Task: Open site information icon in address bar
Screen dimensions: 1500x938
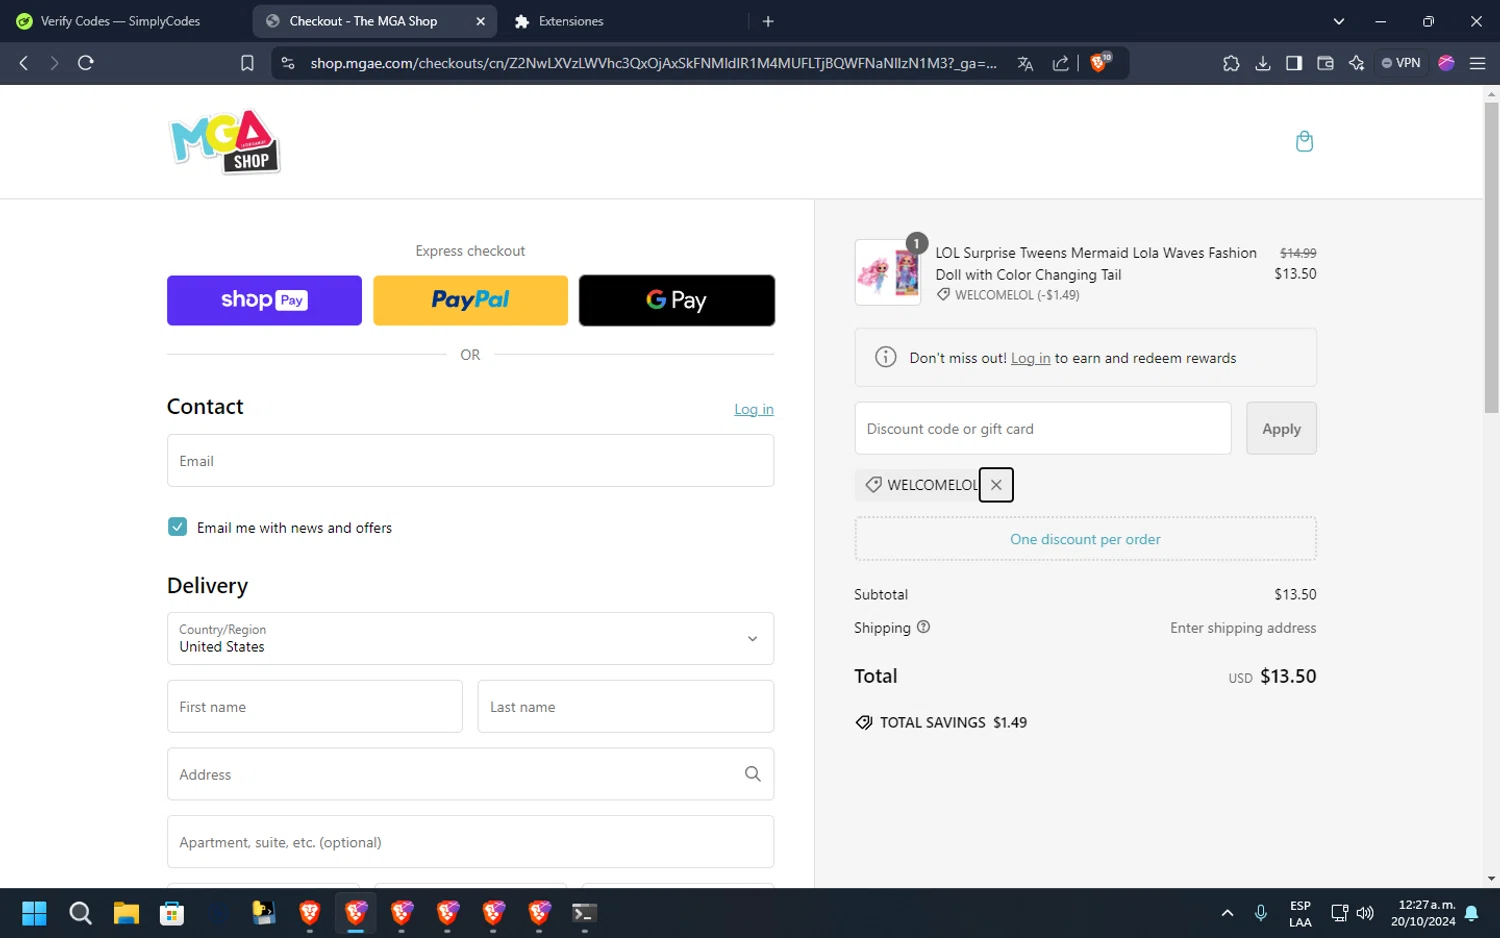Action: point(288,63)
